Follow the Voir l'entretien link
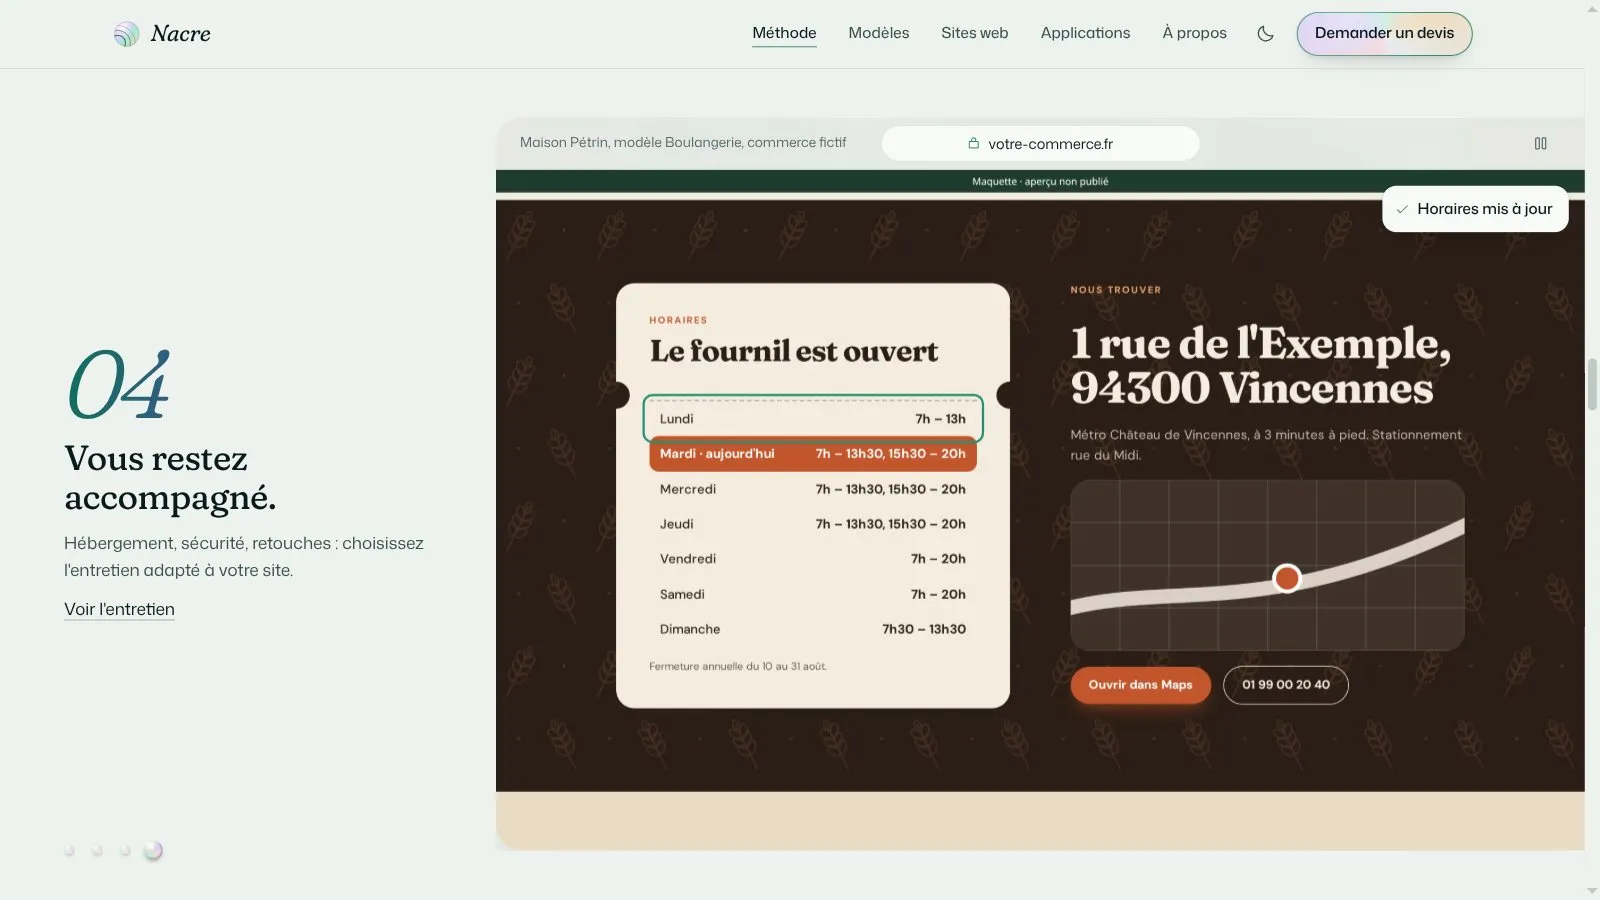This screenshot has height=900, width=1600. click(x=119, y=609)
